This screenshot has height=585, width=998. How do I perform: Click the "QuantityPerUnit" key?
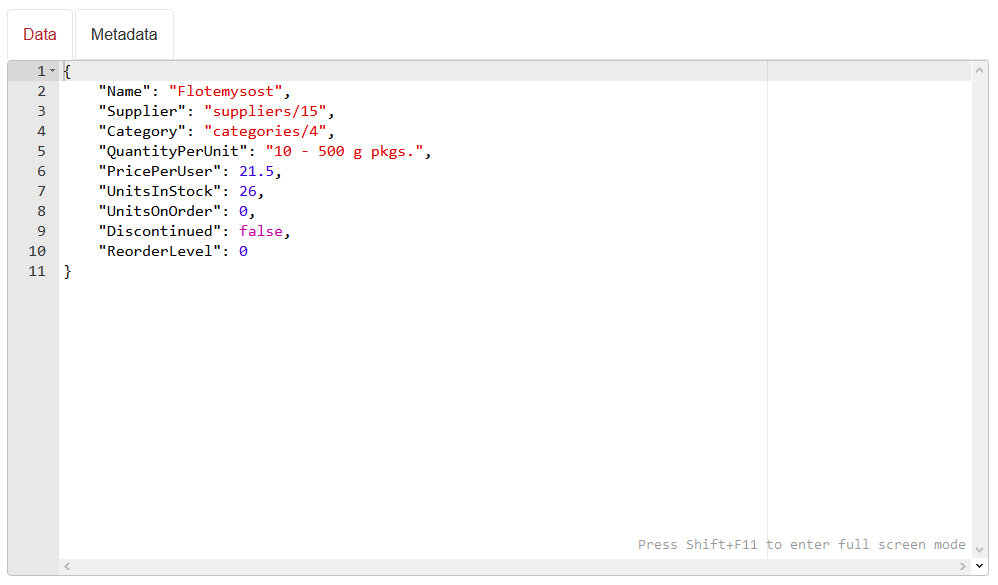pyautogui.click(x=172, y=152)
